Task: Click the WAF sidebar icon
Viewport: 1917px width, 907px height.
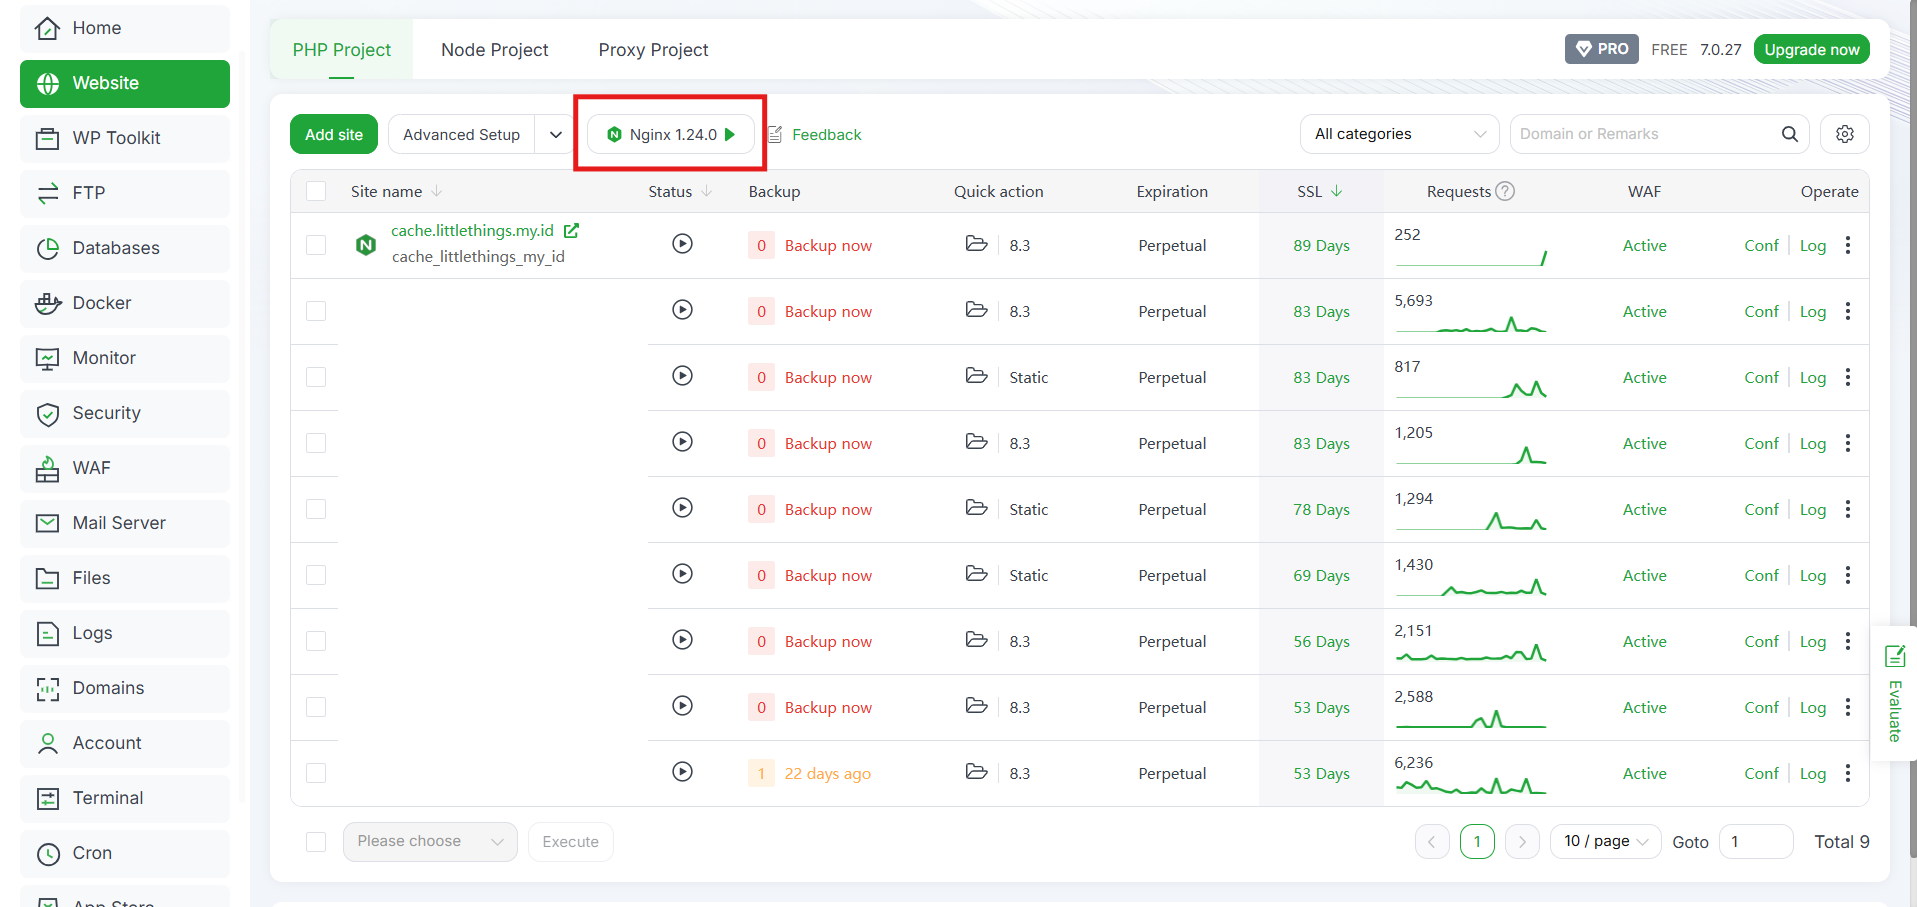Action: click(47, 468)
